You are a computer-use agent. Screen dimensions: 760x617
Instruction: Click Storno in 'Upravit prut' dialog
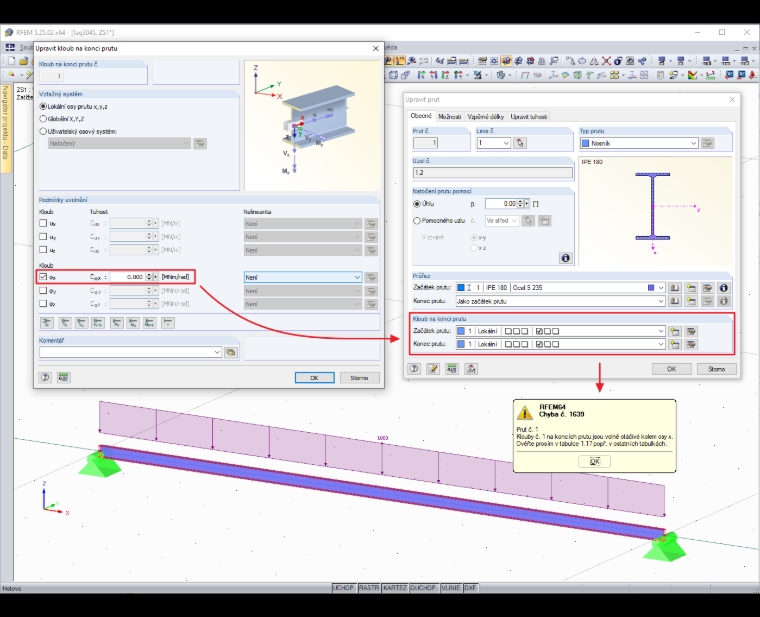tap(716, 369)
